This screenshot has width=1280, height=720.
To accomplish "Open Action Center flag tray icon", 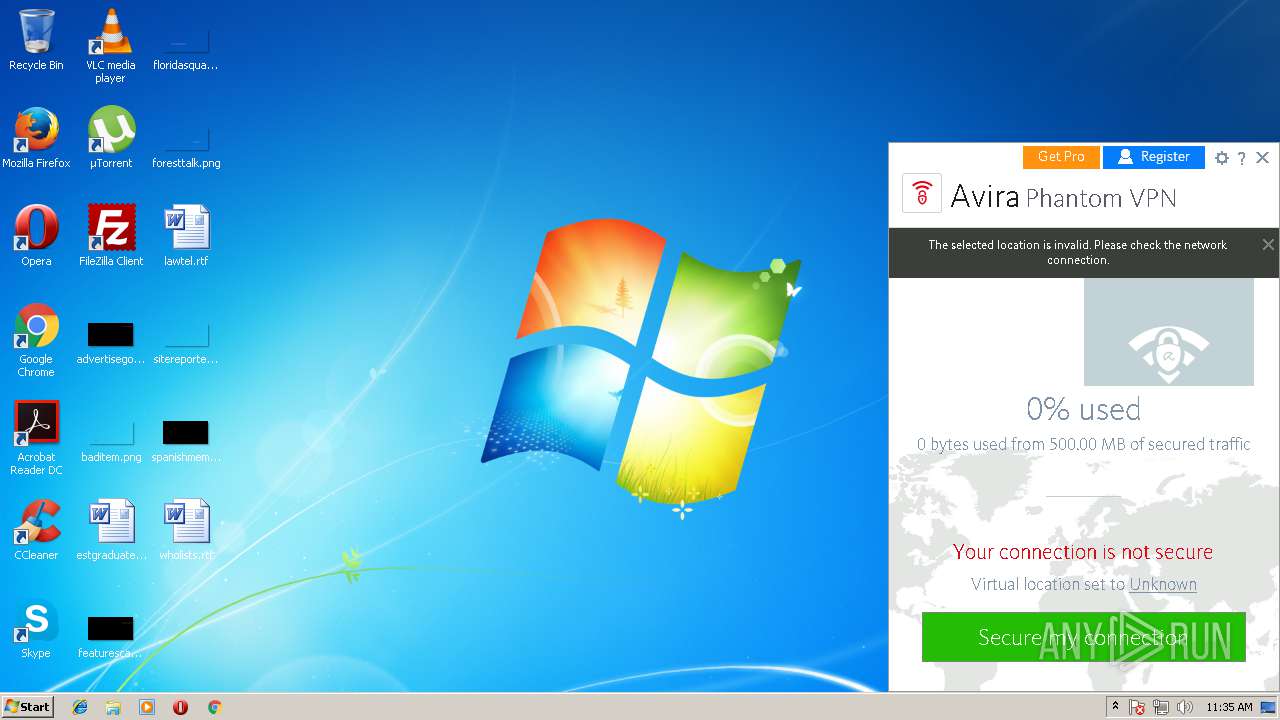I will (x=1137, y=707).
